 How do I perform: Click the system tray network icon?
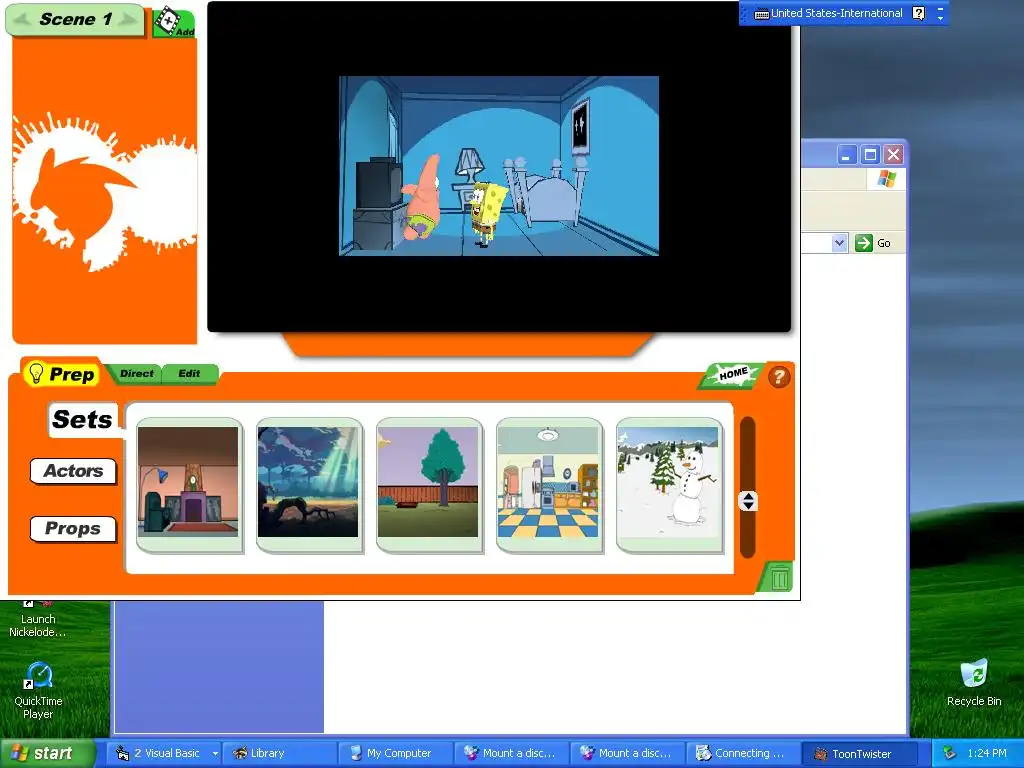[x=950, y=753]
